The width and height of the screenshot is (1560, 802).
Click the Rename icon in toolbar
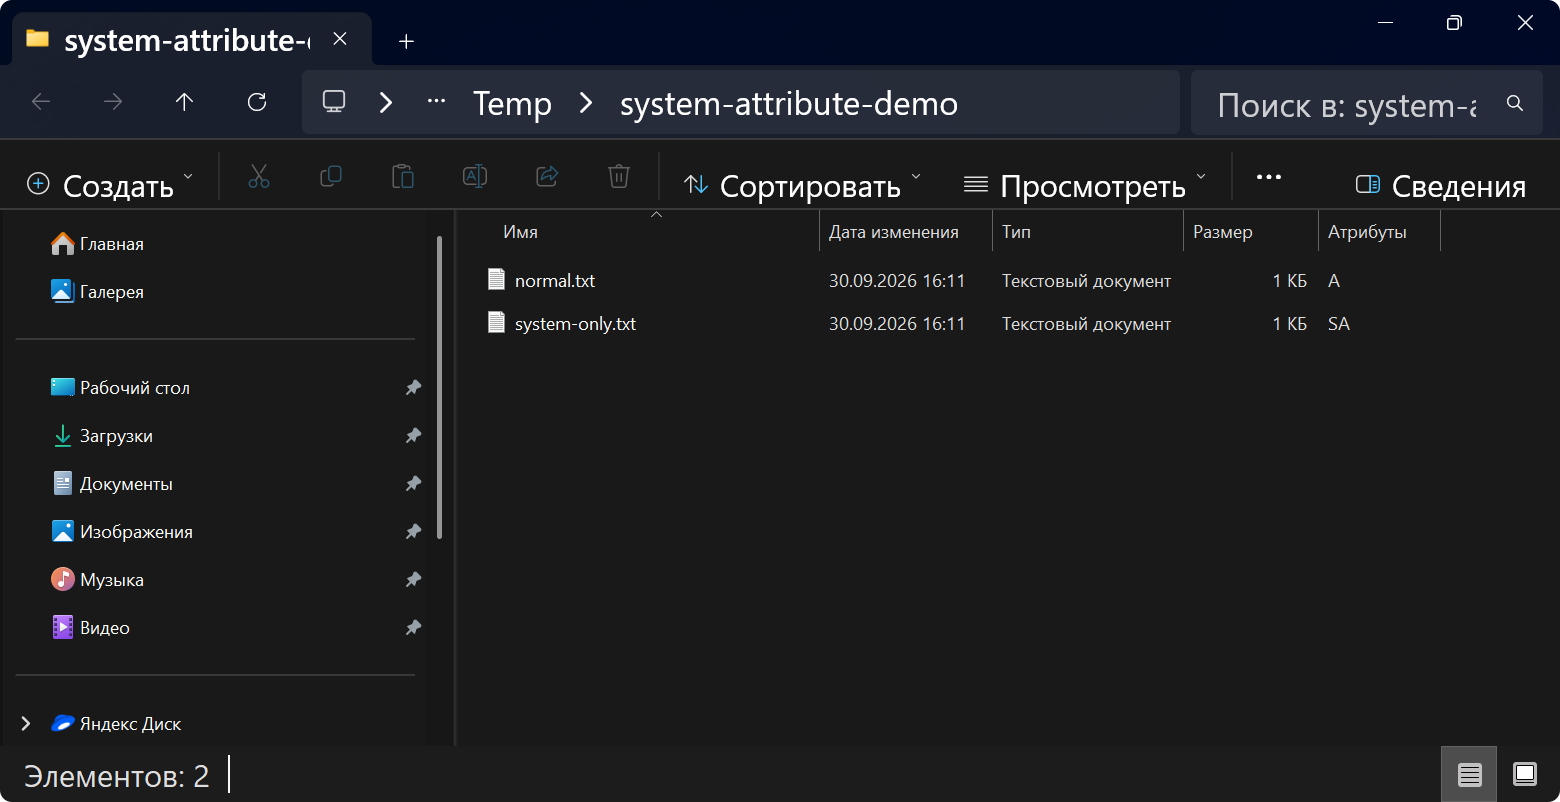pyautogui.click(x=475, y=177)
